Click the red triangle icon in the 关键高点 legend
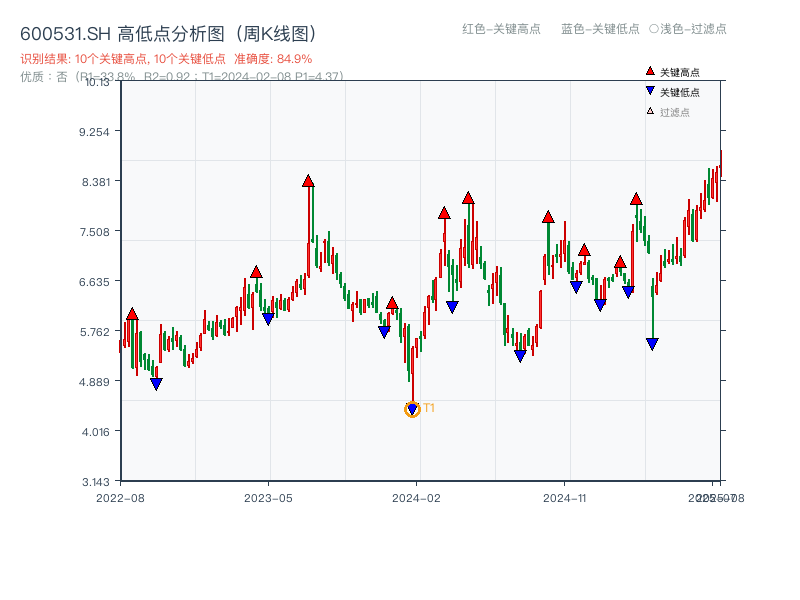Viewport: 800px width, 600px height. pos(650,71)
